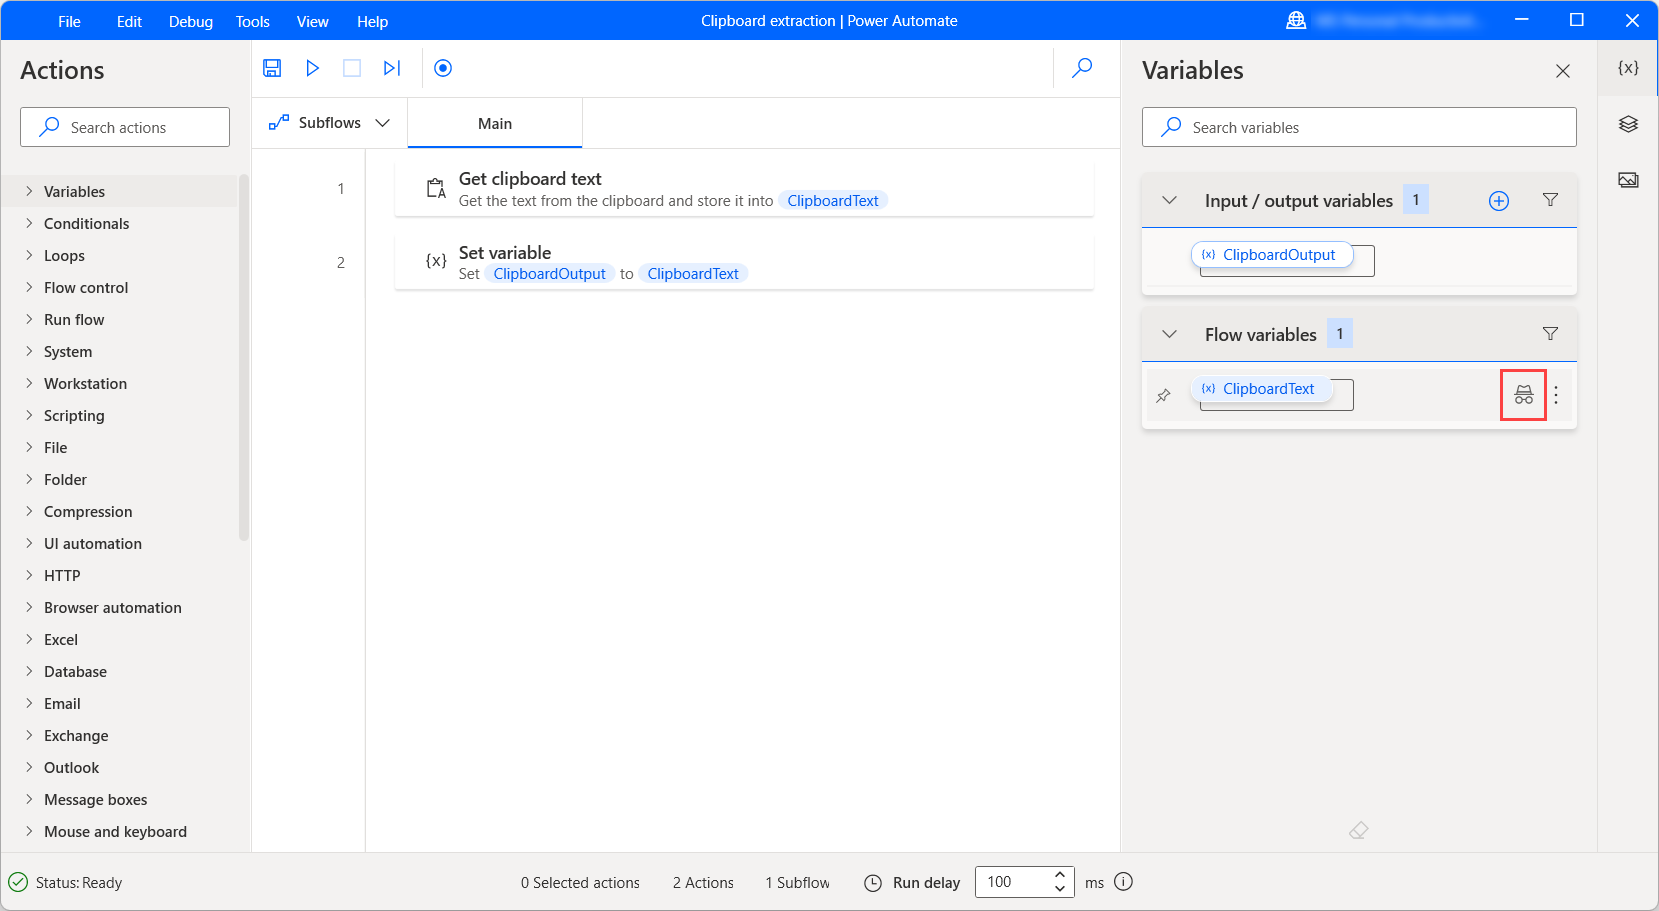Open the UI elements sidebar icon

(x=1628, y=124)
